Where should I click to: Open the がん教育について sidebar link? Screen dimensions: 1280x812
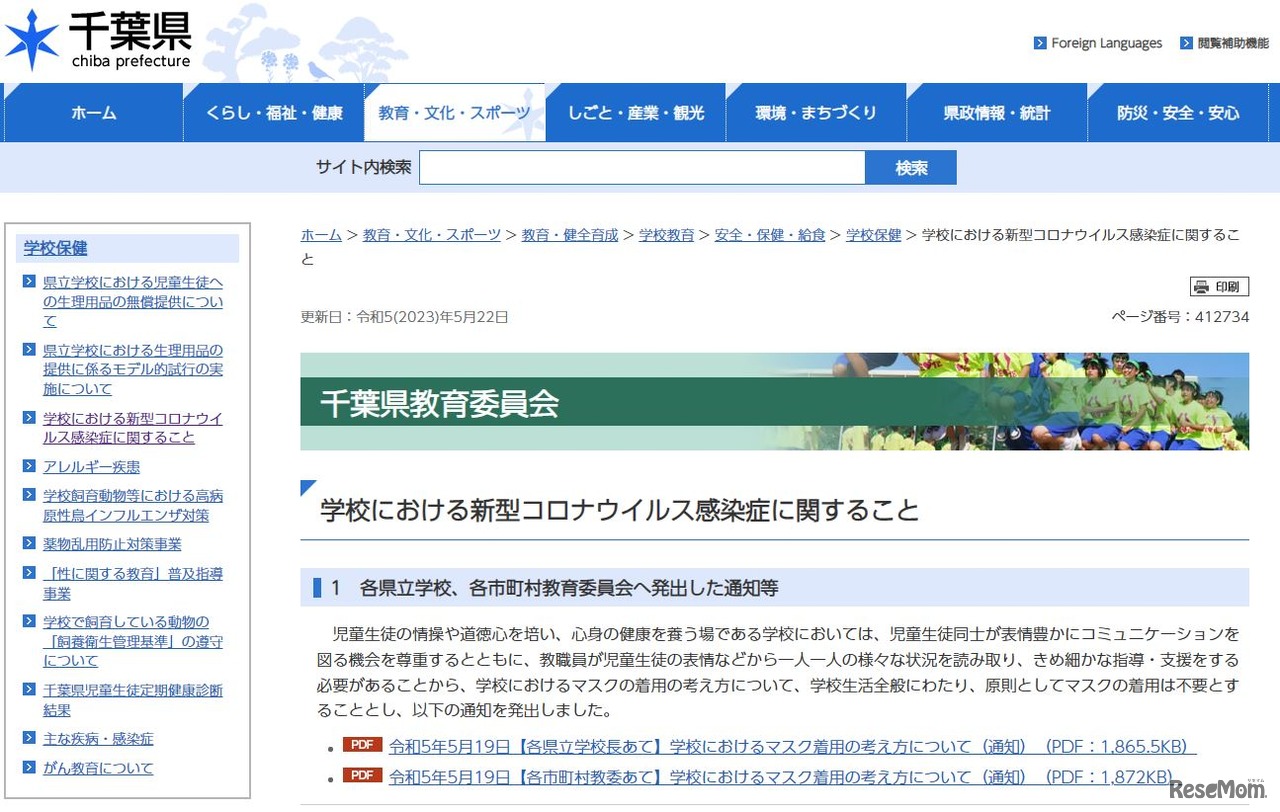click(97, 768)
